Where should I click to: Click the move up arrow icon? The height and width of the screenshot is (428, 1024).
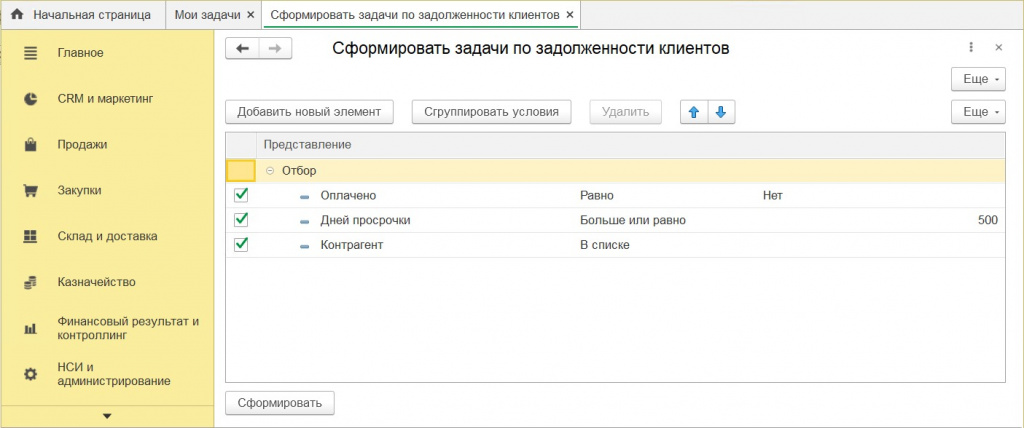693,112
